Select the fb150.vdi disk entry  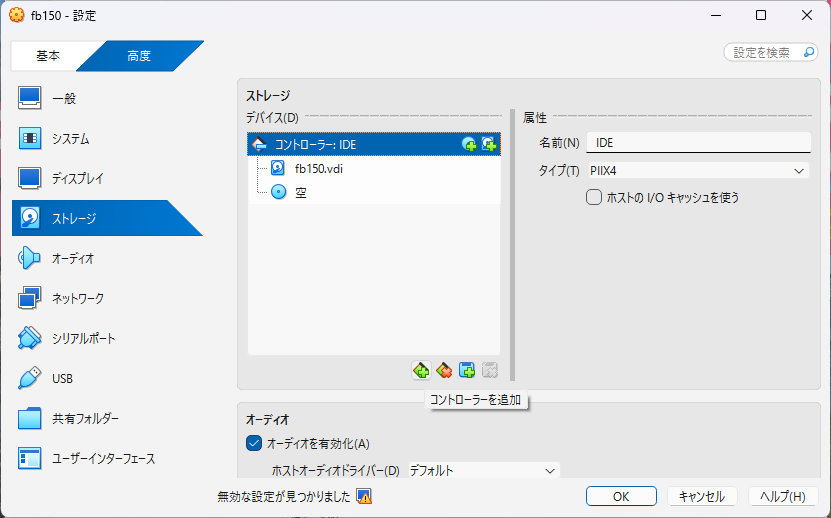point(374,169)
